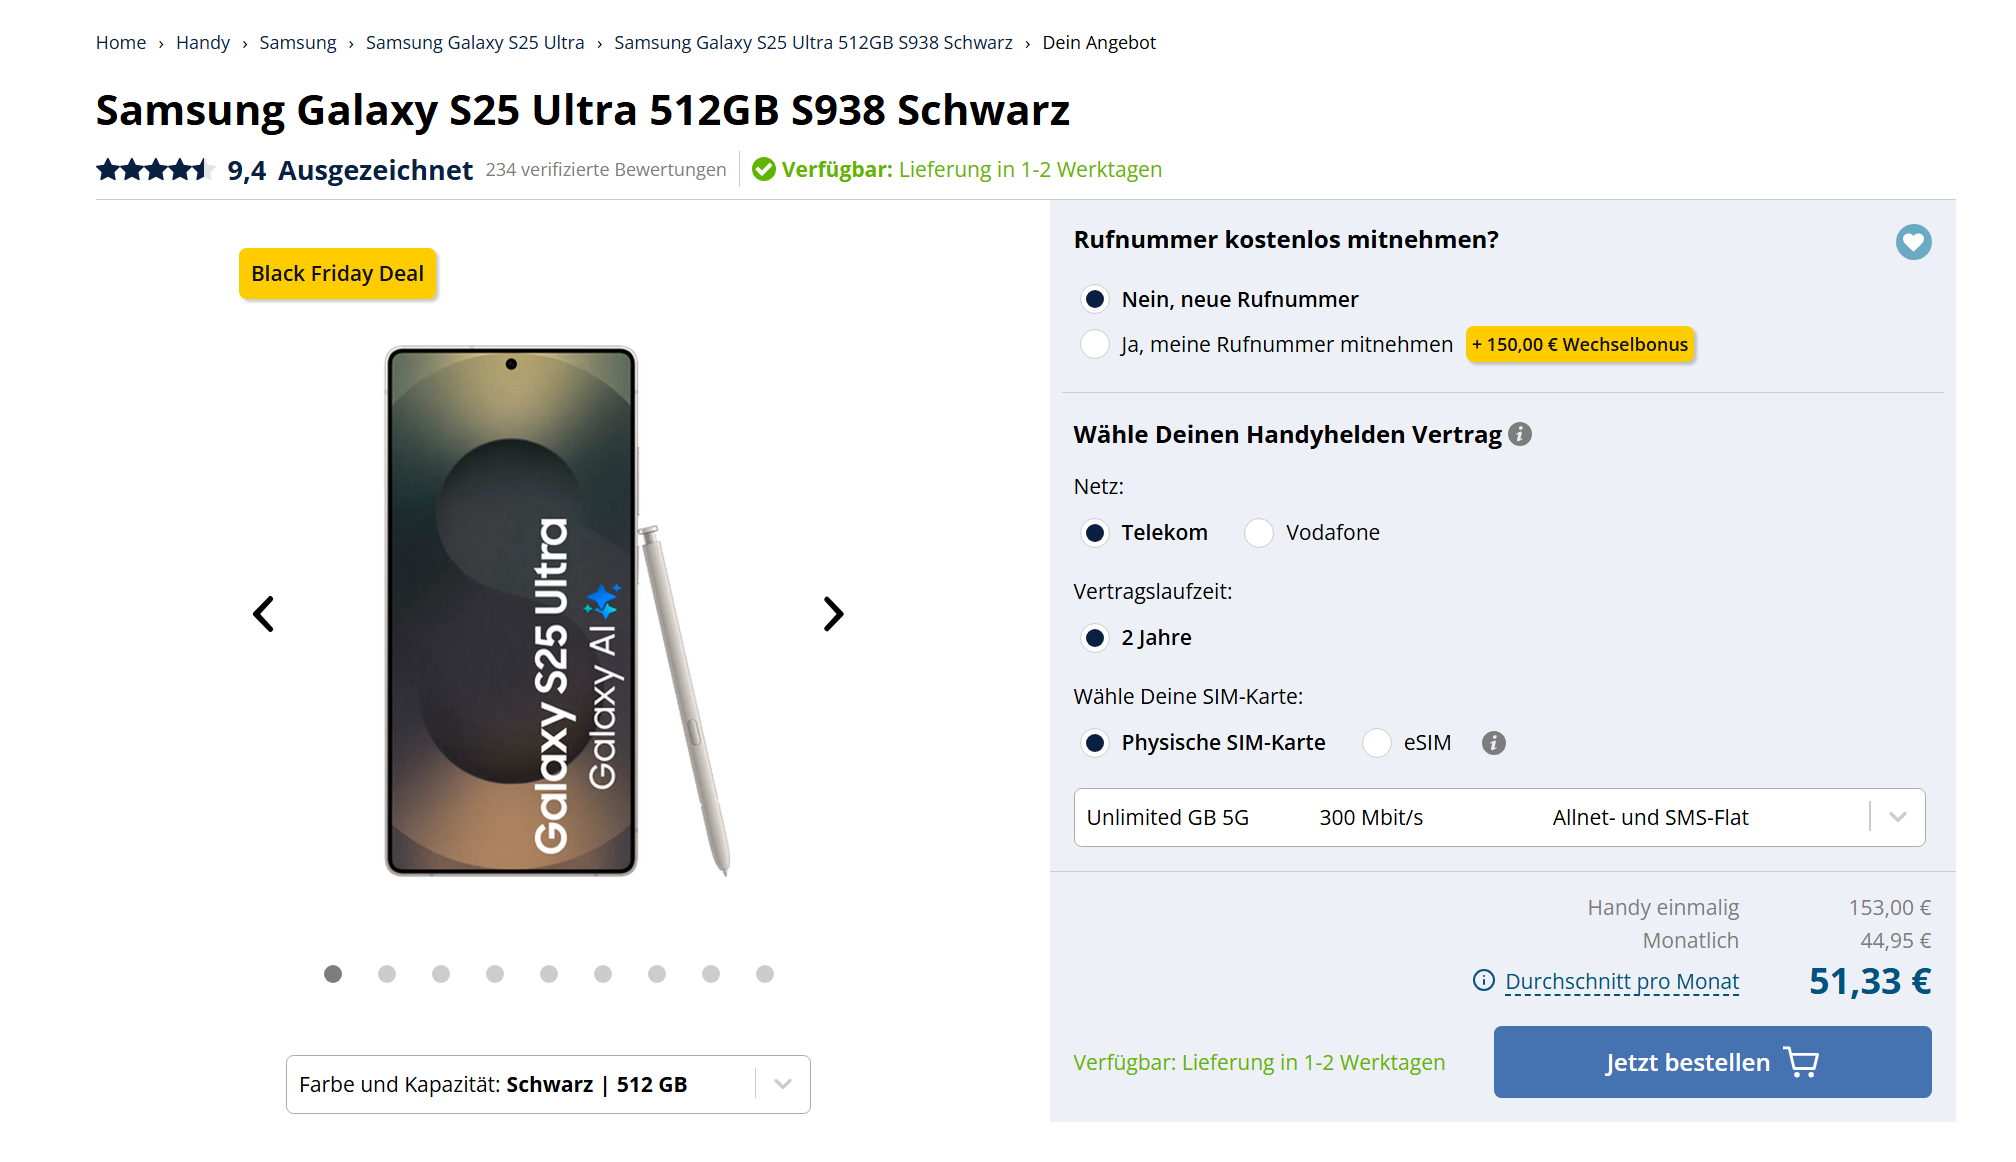Screen dimensions: 2016x1162
Task: Click green availability checkmark icon
Action: pyautogui.click(x=764, y=170)
